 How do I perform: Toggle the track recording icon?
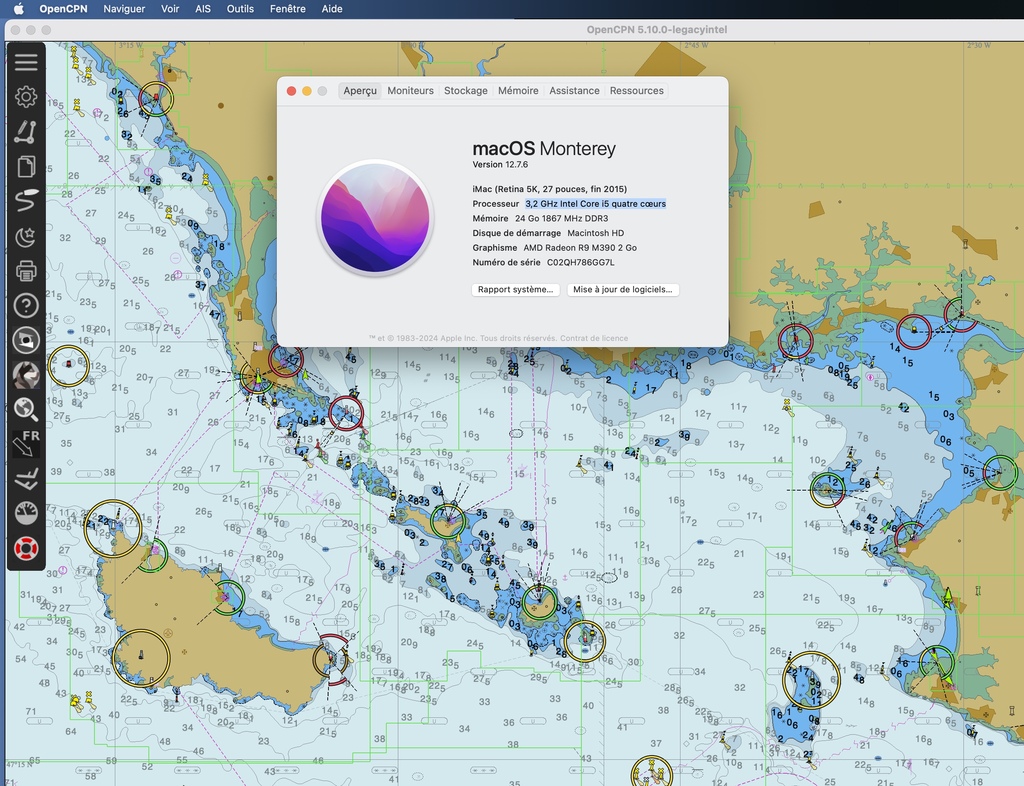[26, 200]
